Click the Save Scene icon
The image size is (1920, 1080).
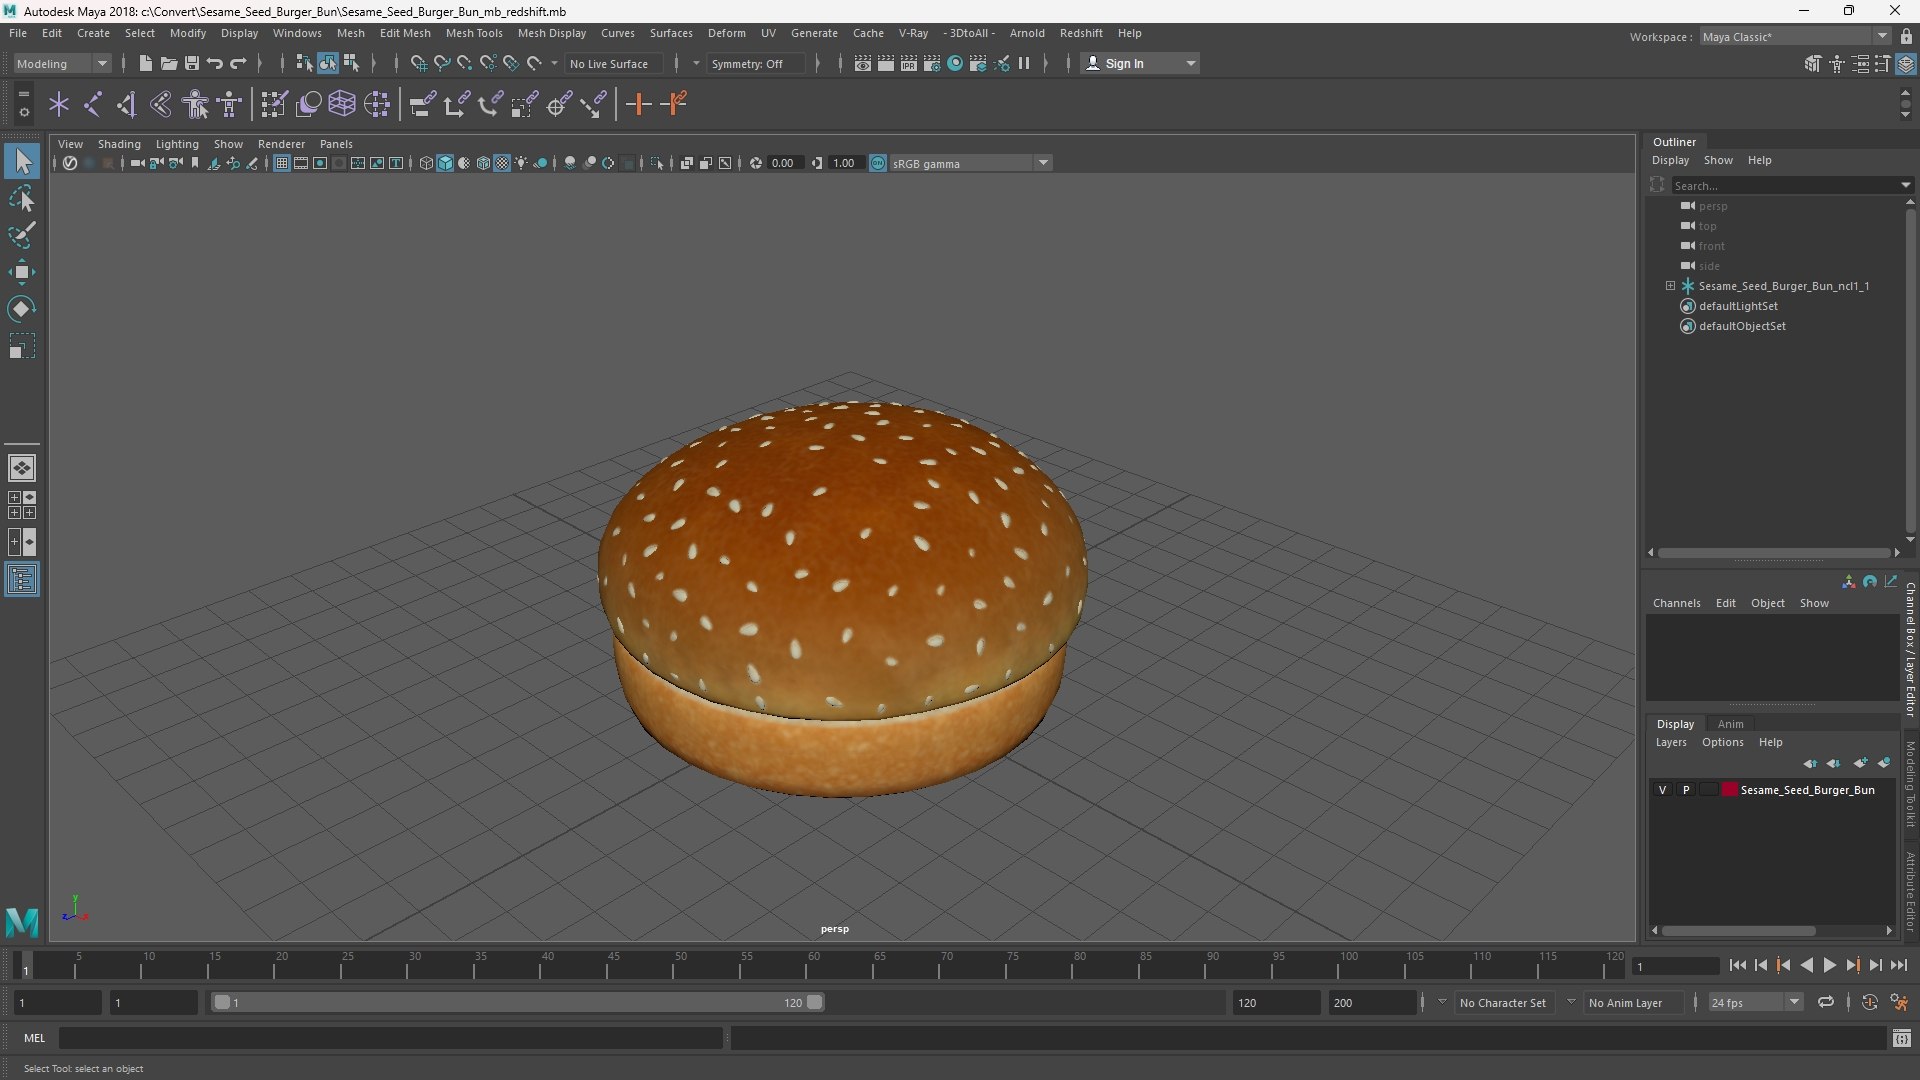point(192,63)
